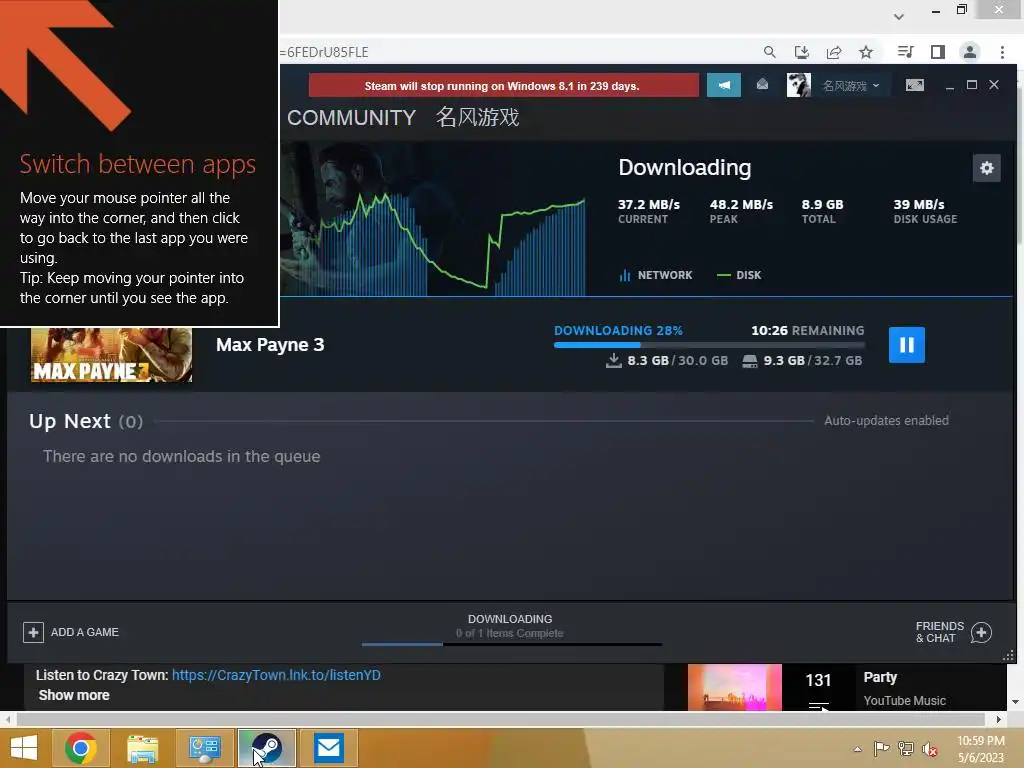1024x768 pixels.
Task: Open download settings gear icon
Action: (986, 168)
